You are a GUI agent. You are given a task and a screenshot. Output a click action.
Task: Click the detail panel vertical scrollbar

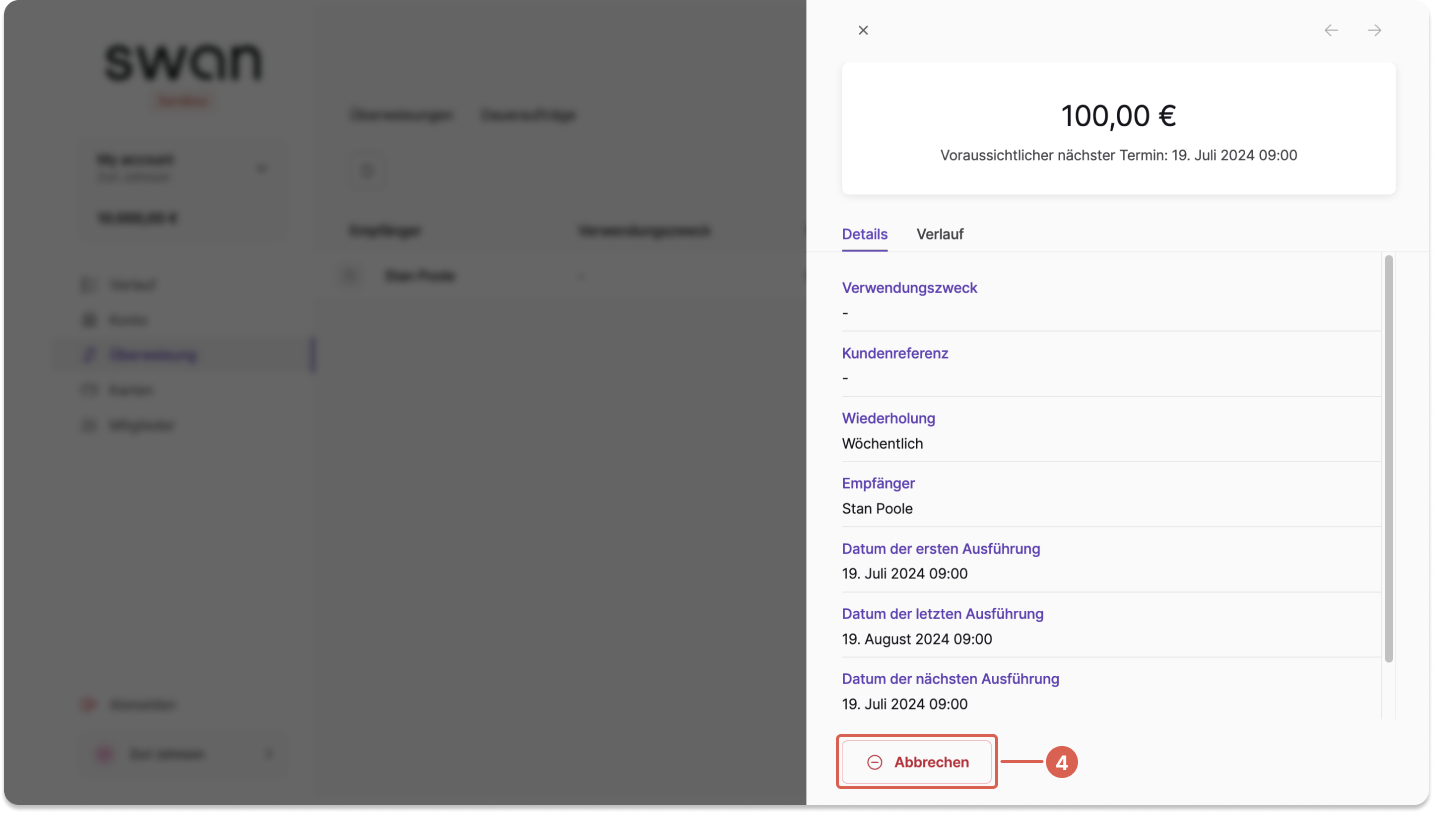(1388, 458)
